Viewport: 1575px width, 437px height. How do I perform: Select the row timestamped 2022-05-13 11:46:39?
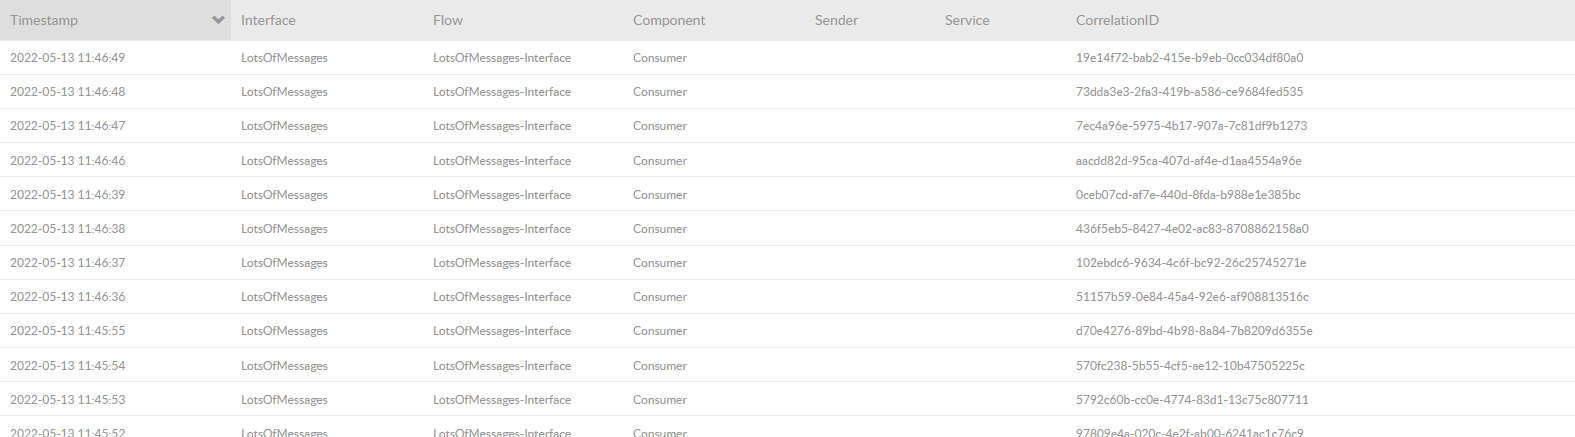click(68, 195)
